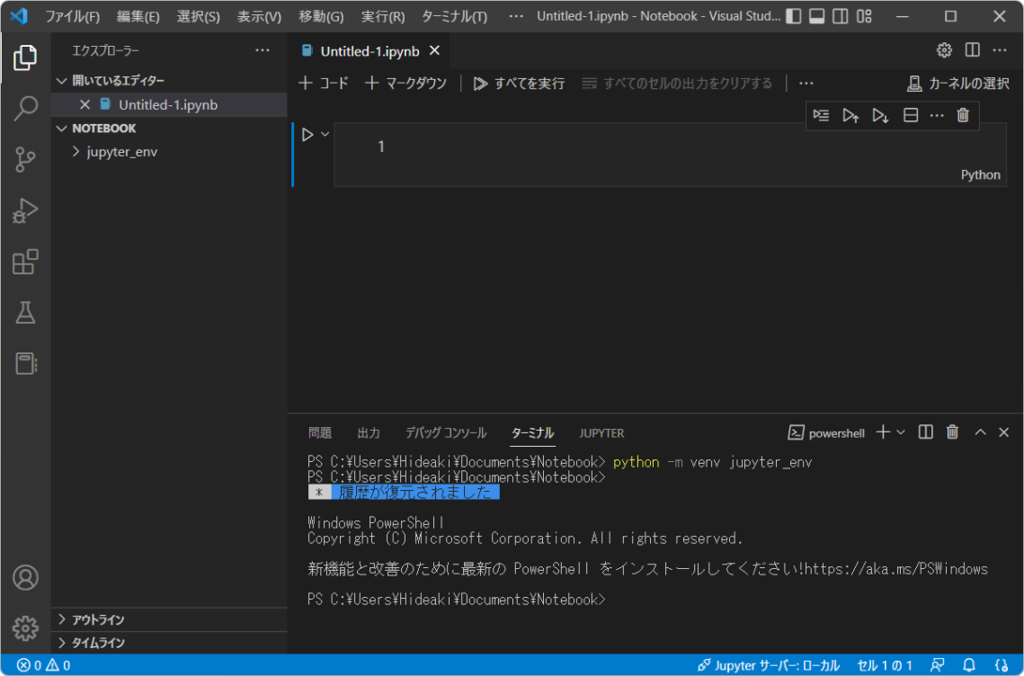Switch to the JUPYTER panel tab

coord(601,432)
